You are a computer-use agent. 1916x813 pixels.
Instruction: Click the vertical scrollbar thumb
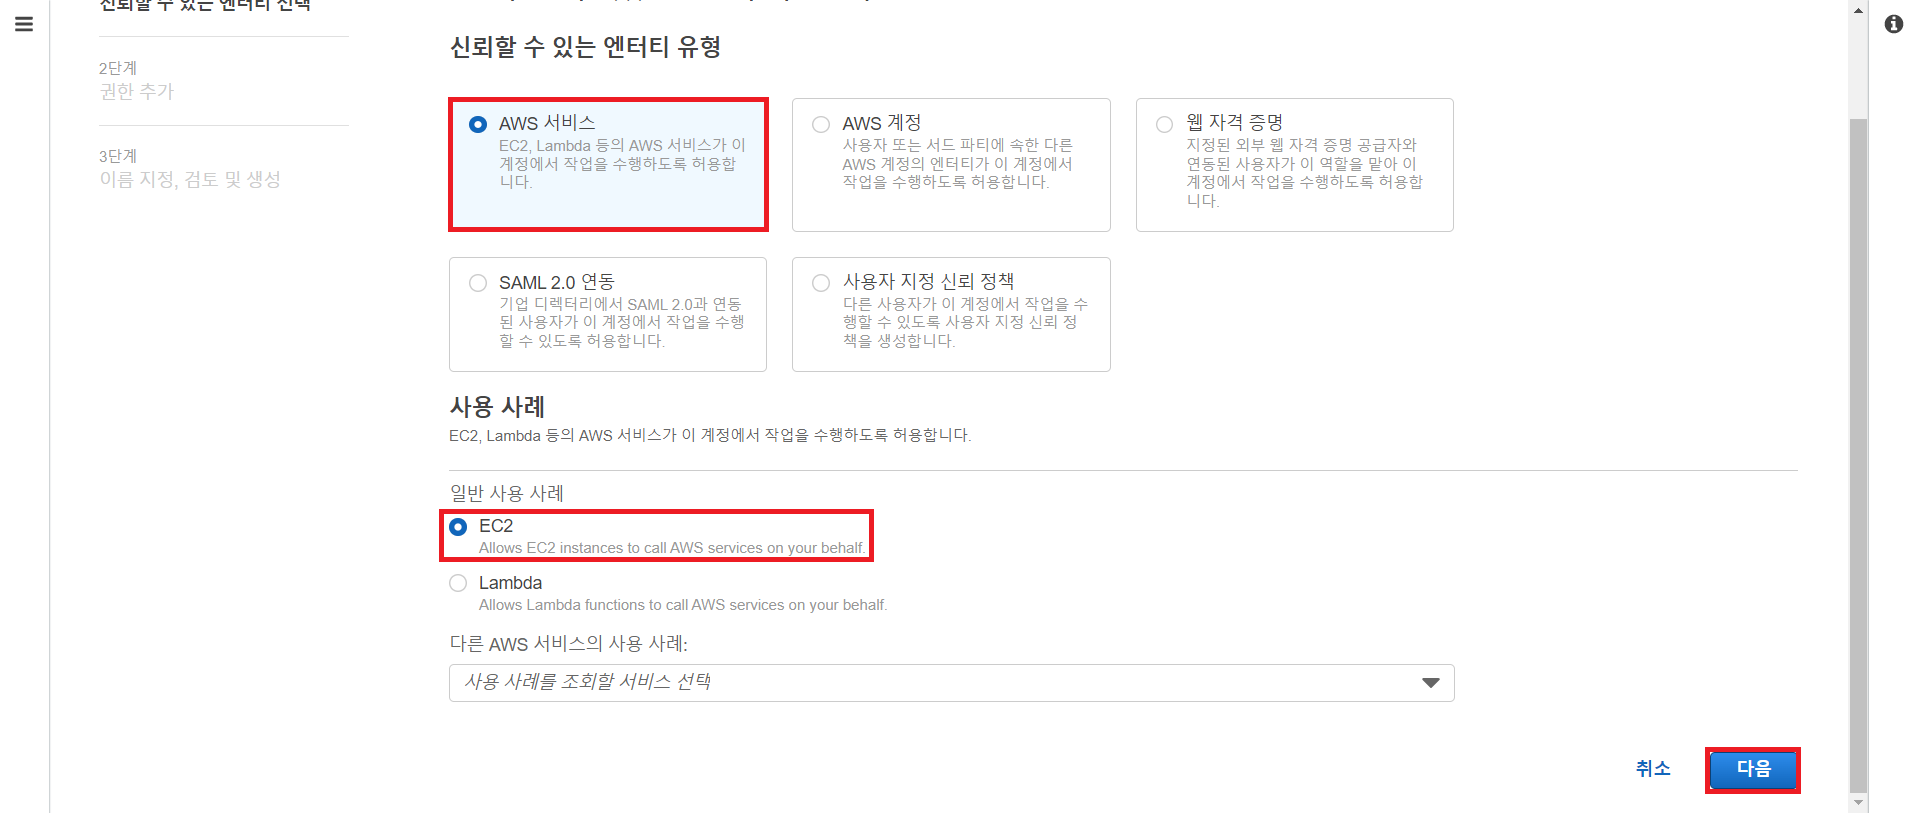(1858, 454)
